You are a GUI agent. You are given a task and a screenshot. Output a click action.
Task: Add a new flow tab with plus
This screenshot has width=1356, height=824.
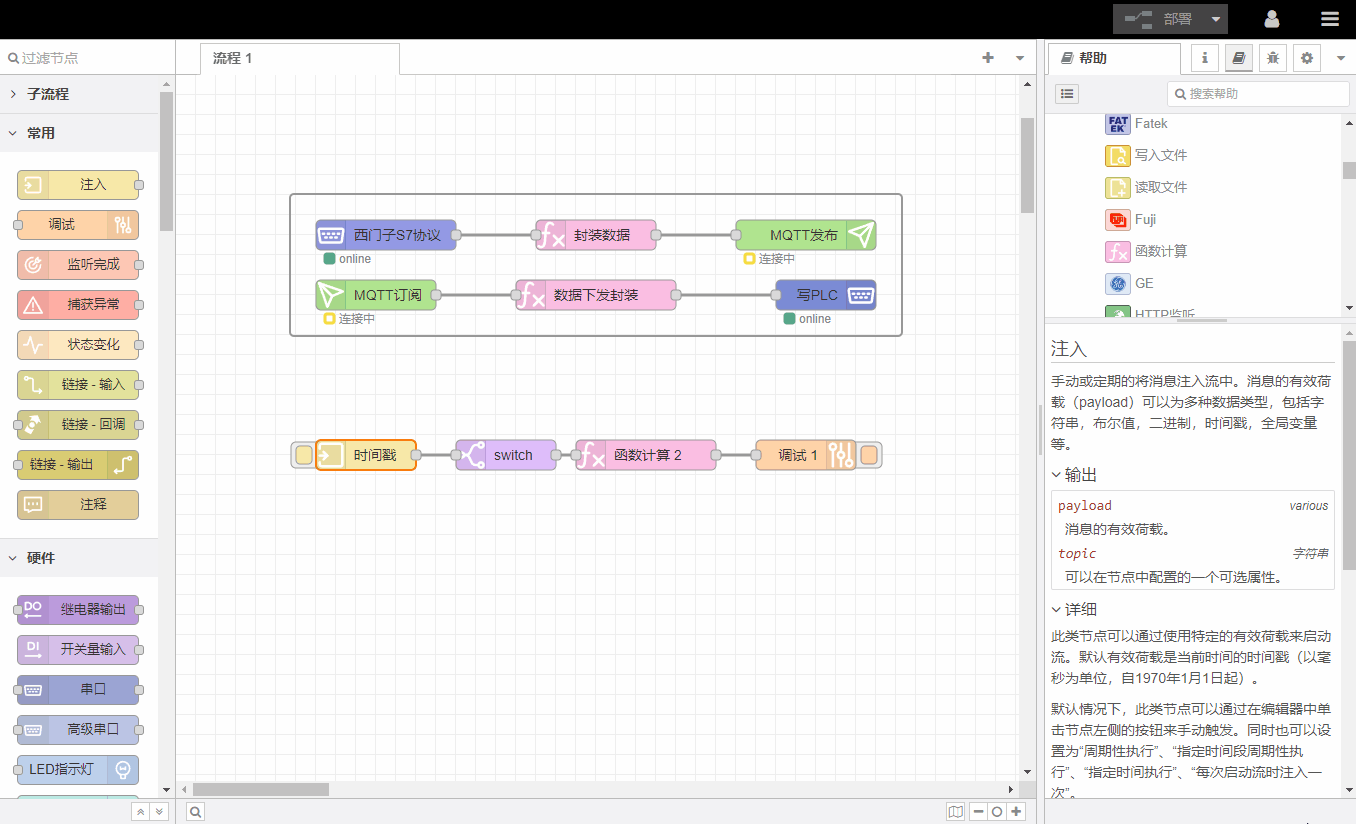[988, 58]
